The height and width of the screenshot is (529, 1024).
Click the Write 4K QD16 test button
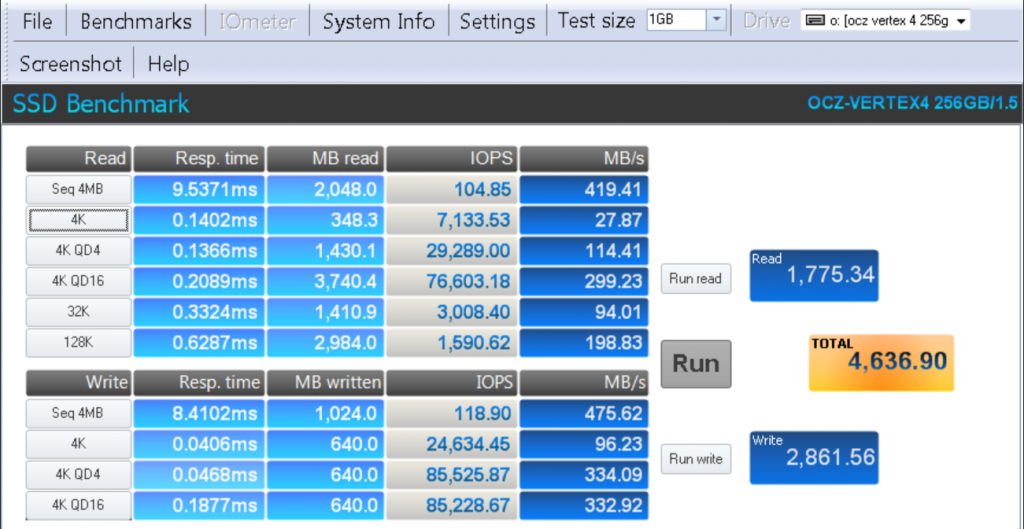(x=78, y=505)
